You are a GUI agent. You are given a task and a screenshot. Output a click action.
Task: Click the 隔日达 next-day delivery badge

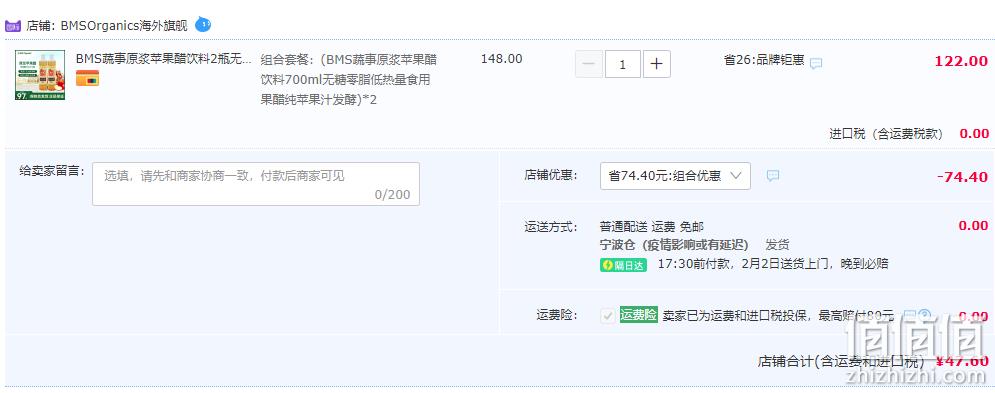pos(623,265)
